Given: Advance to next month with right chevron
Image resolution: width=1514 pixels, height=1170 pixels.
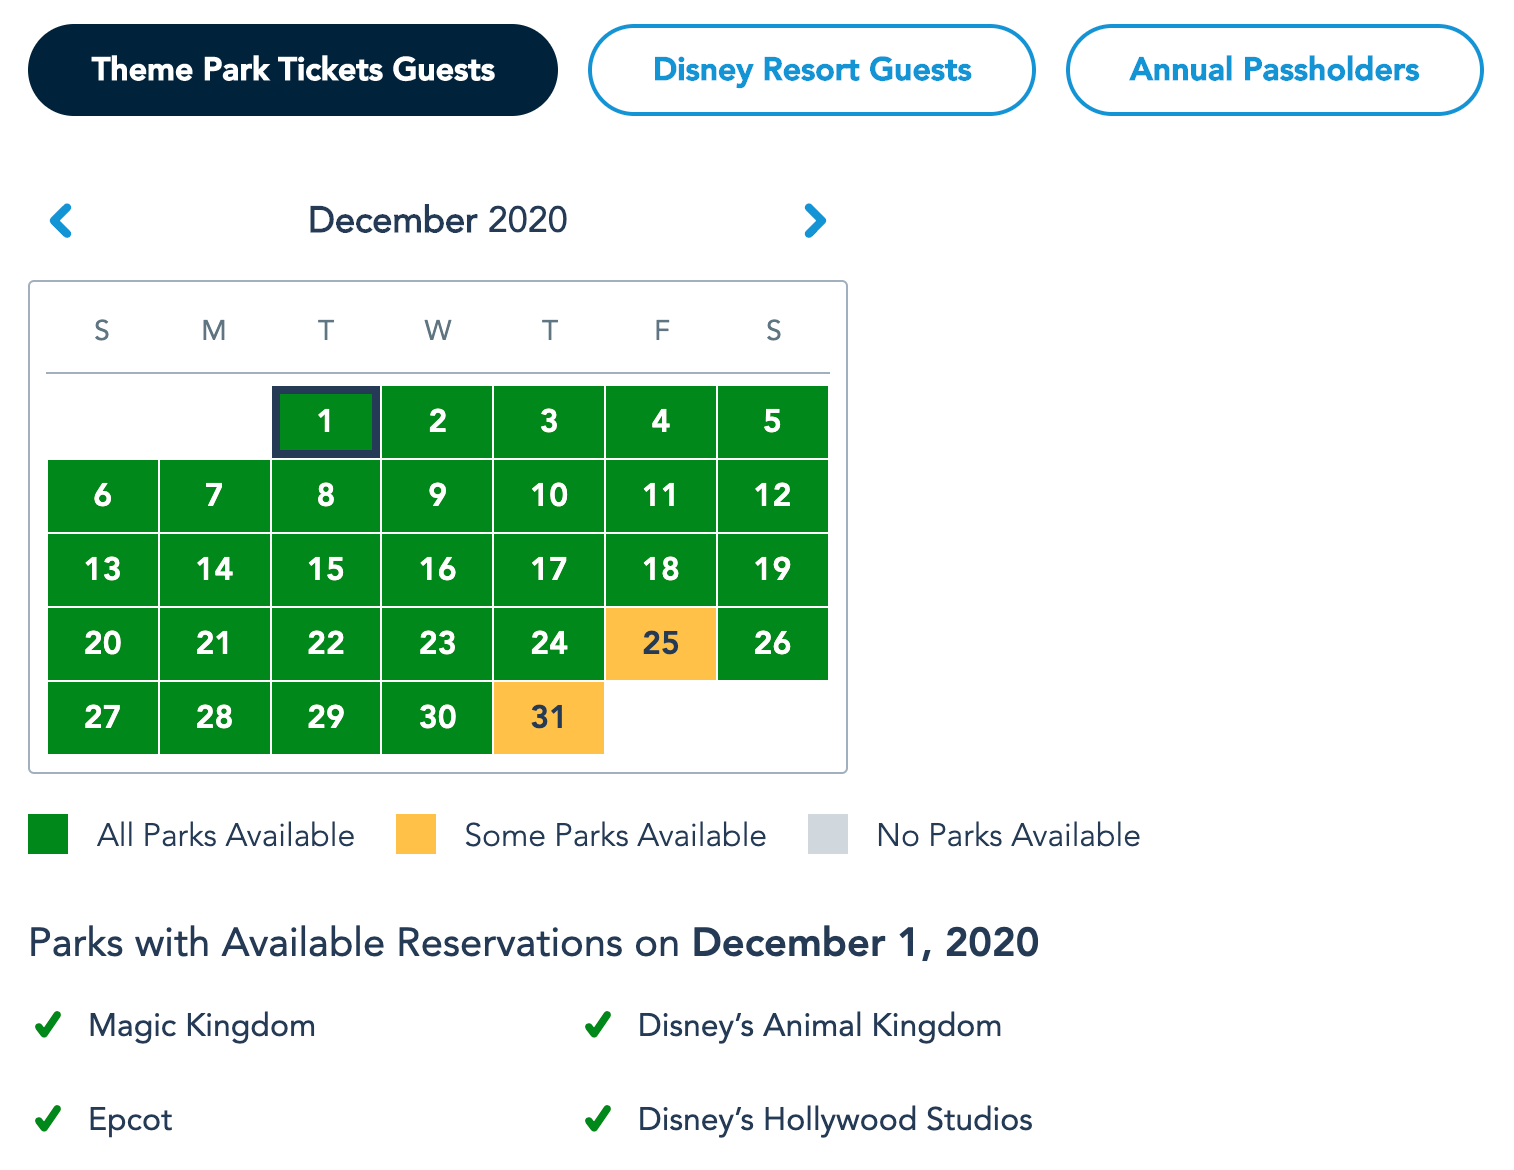Looking at the screenshot, I should (815, 221).
